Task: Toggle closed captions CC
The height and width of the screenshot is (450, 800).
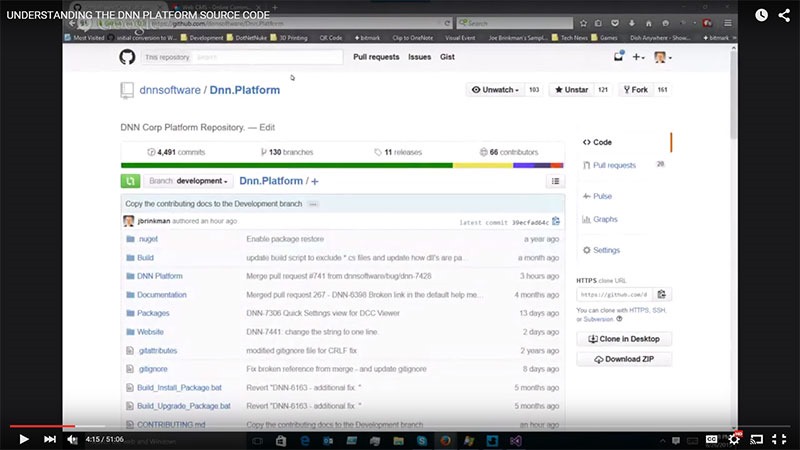Action: point(711,439)
